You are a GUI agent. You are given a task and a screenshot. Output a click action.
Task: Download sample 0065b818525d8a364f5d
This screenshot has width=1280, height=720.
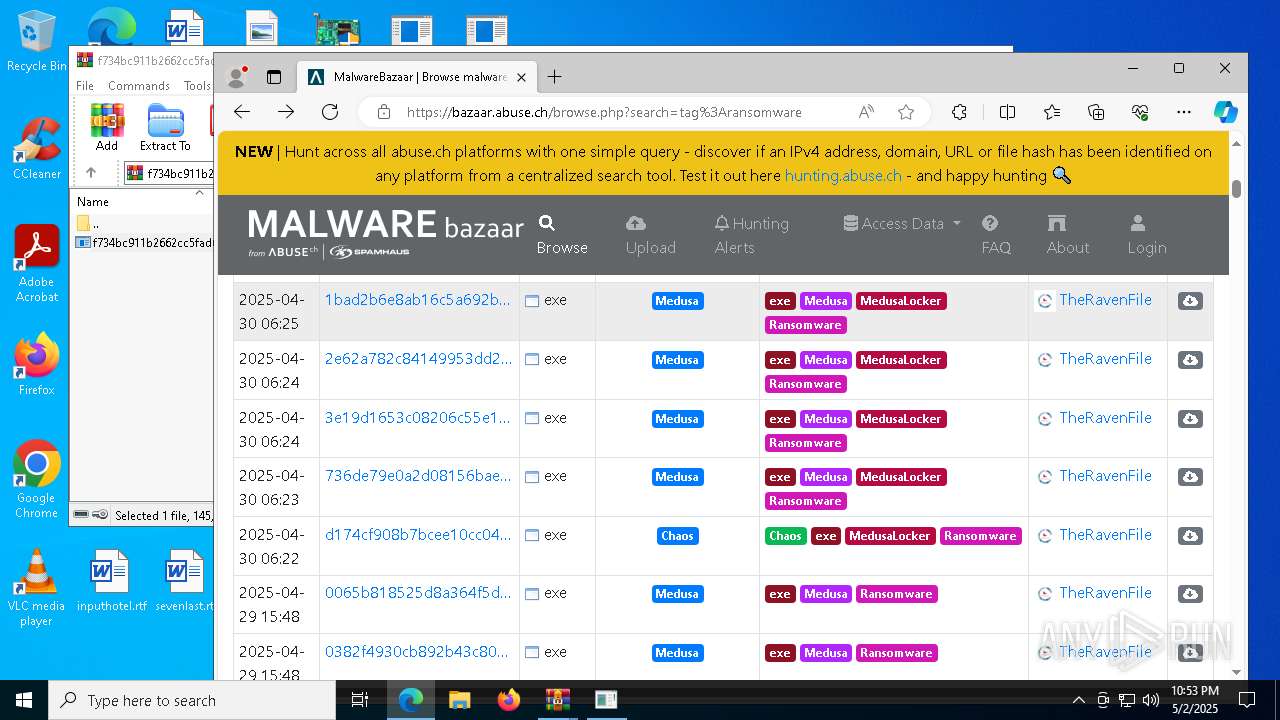[1190, 594]
